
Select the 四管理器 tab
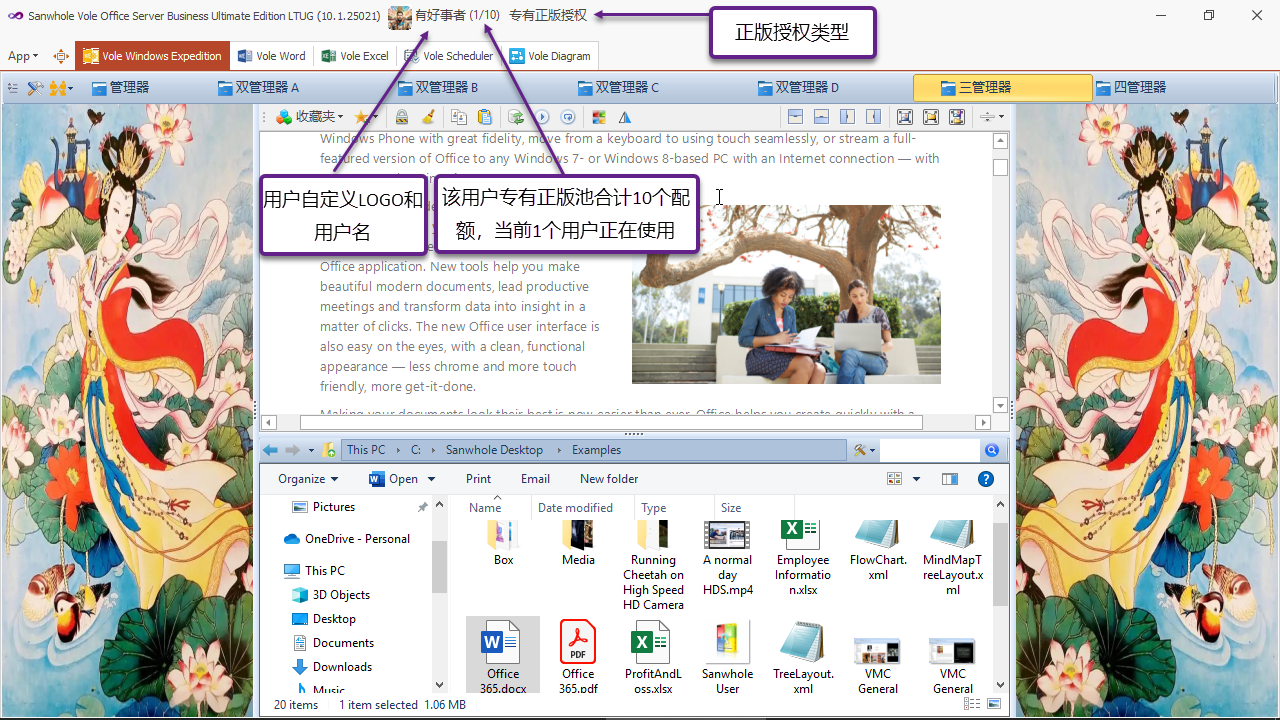click(x=1132, y=88)
